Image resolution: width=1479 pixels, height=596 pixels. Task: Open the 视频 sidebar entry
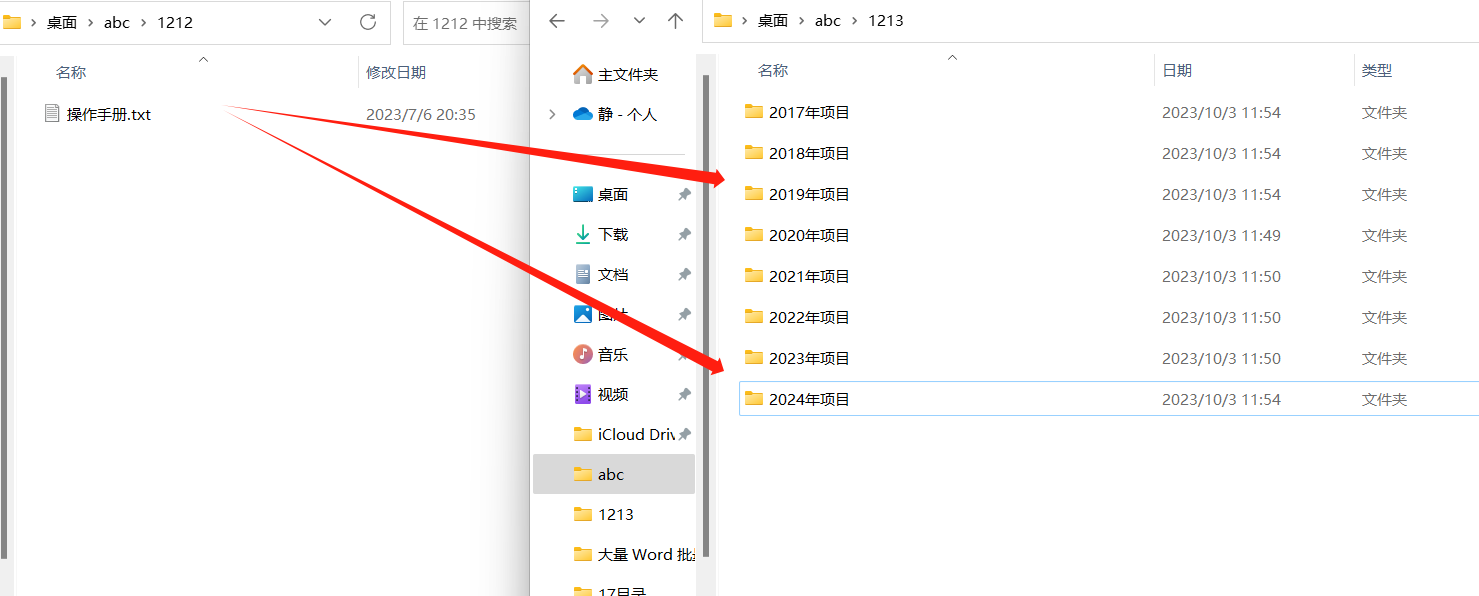click(x=612, y=393)
